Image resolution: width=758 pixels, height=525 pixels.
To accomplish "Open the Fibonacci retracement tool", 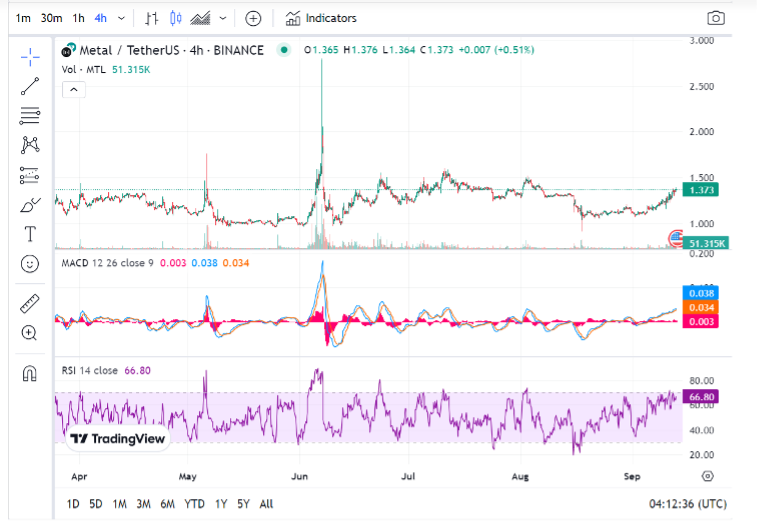I will click(30, 116).
